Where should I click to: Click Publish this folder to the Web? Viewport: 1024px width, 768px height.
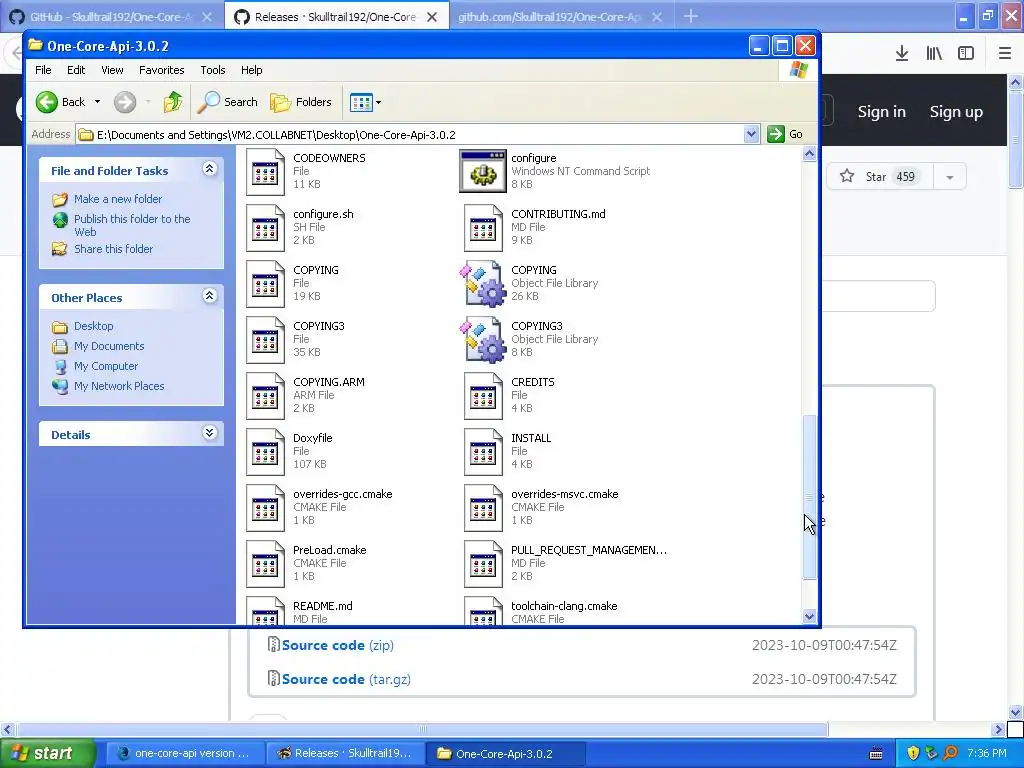coord(132,225)
